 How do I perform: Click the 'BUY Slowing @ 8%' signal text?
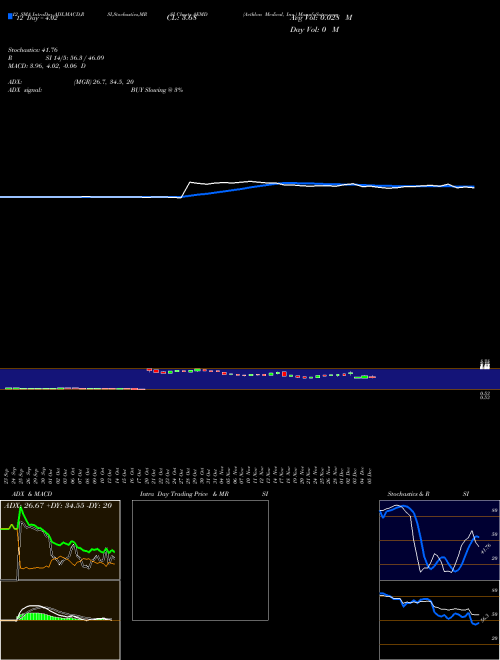[x=157, y=90]
